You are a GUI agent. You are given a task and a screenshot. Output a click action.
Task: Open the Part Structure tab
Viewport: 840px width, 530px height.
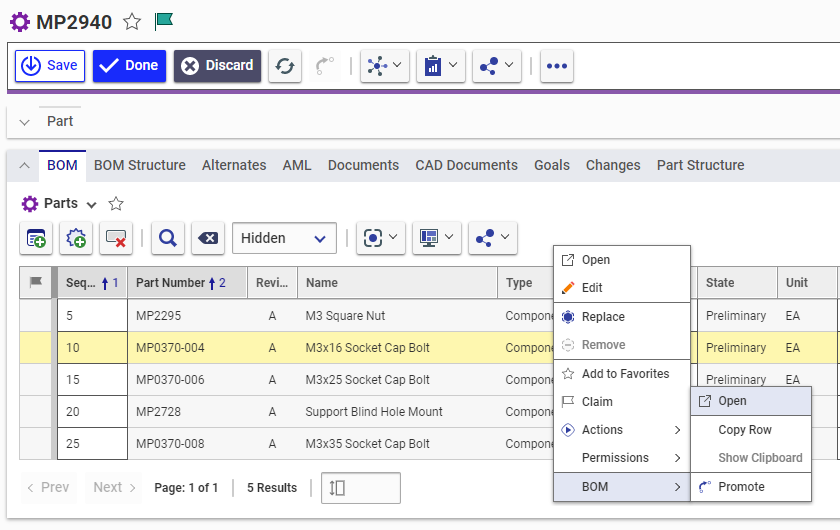pyautogui.click(x=701, y=165)
